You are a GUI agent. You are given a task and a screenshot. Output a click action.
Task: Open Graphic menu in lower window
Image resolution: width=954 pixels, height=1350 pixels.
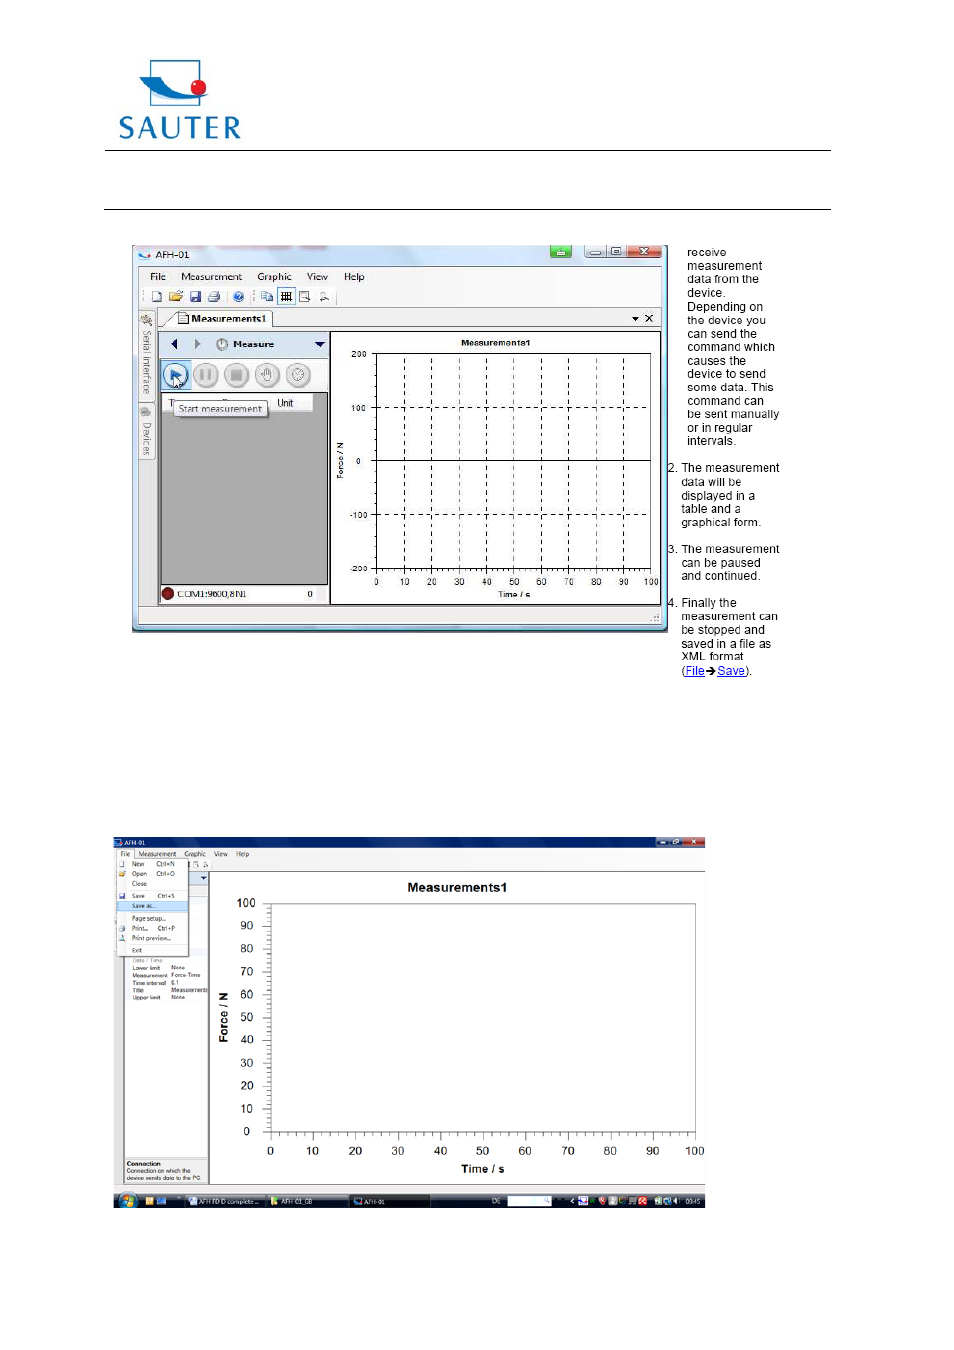tap(195, 854)
